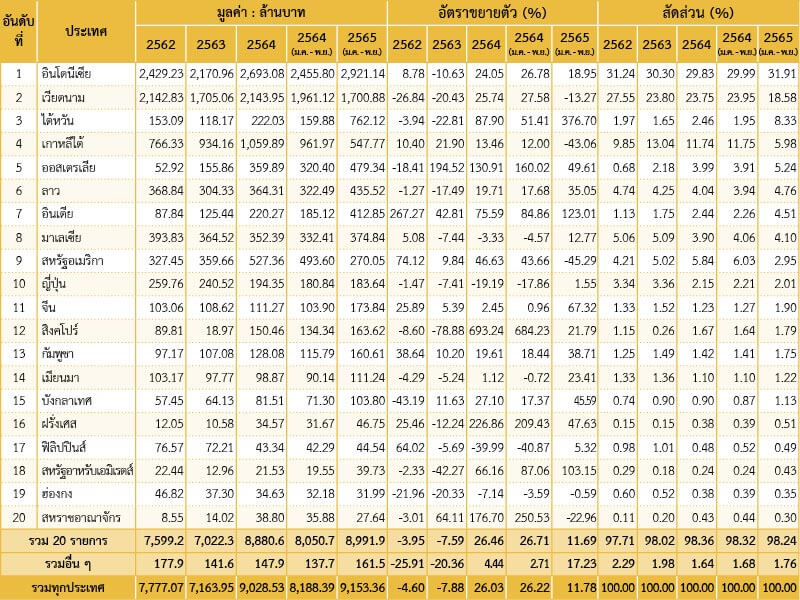Click the "รวมอื่น ๆ" summary label
The height and width of the screenshot is (600, 800).
coord(68,564)
